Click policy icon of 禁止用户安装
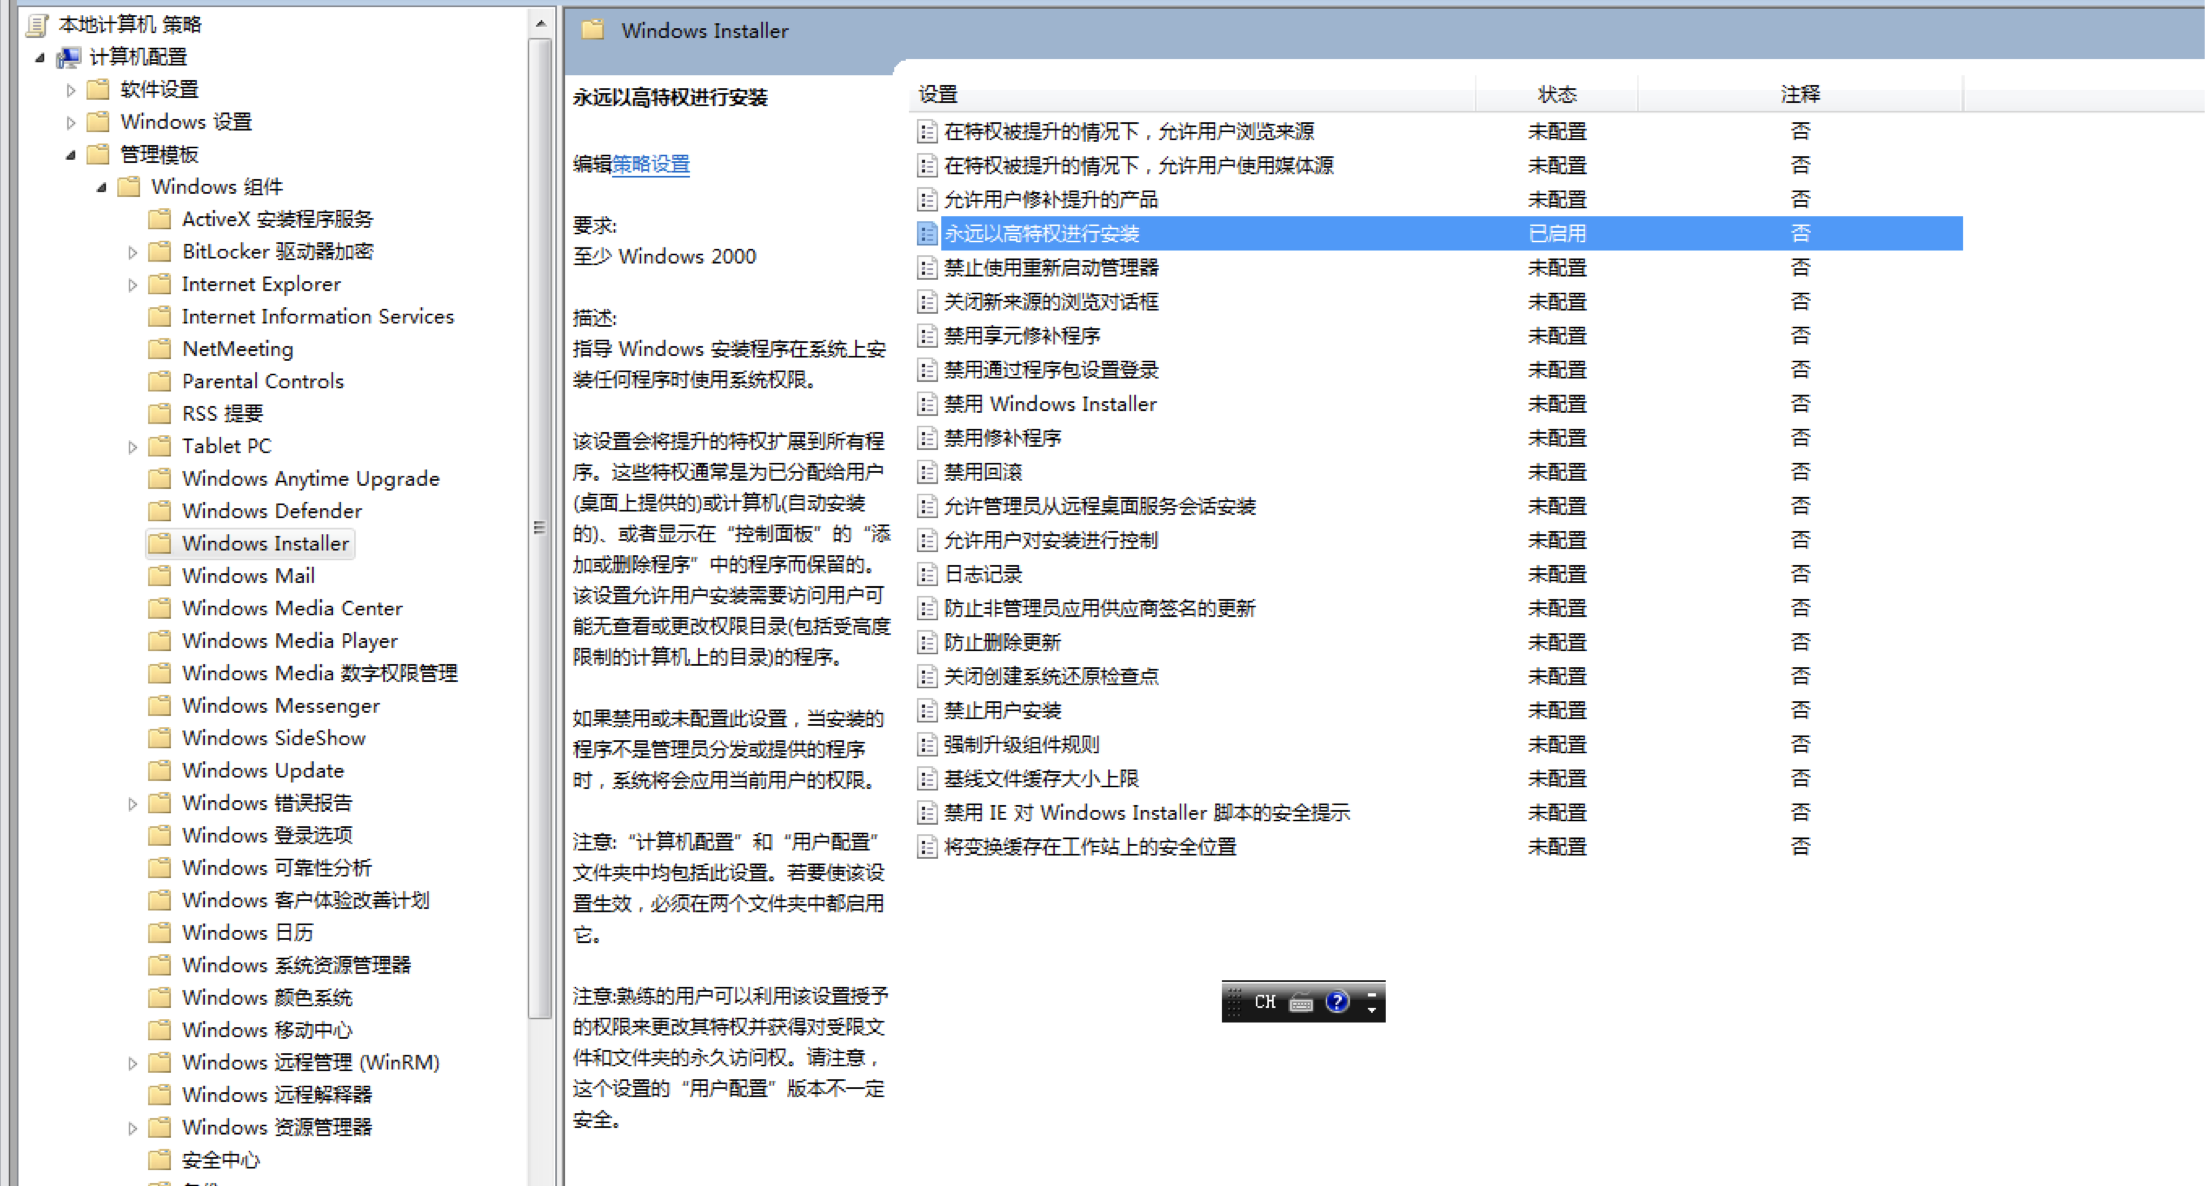2208x1186 pixels. click(x=927, y=711)
